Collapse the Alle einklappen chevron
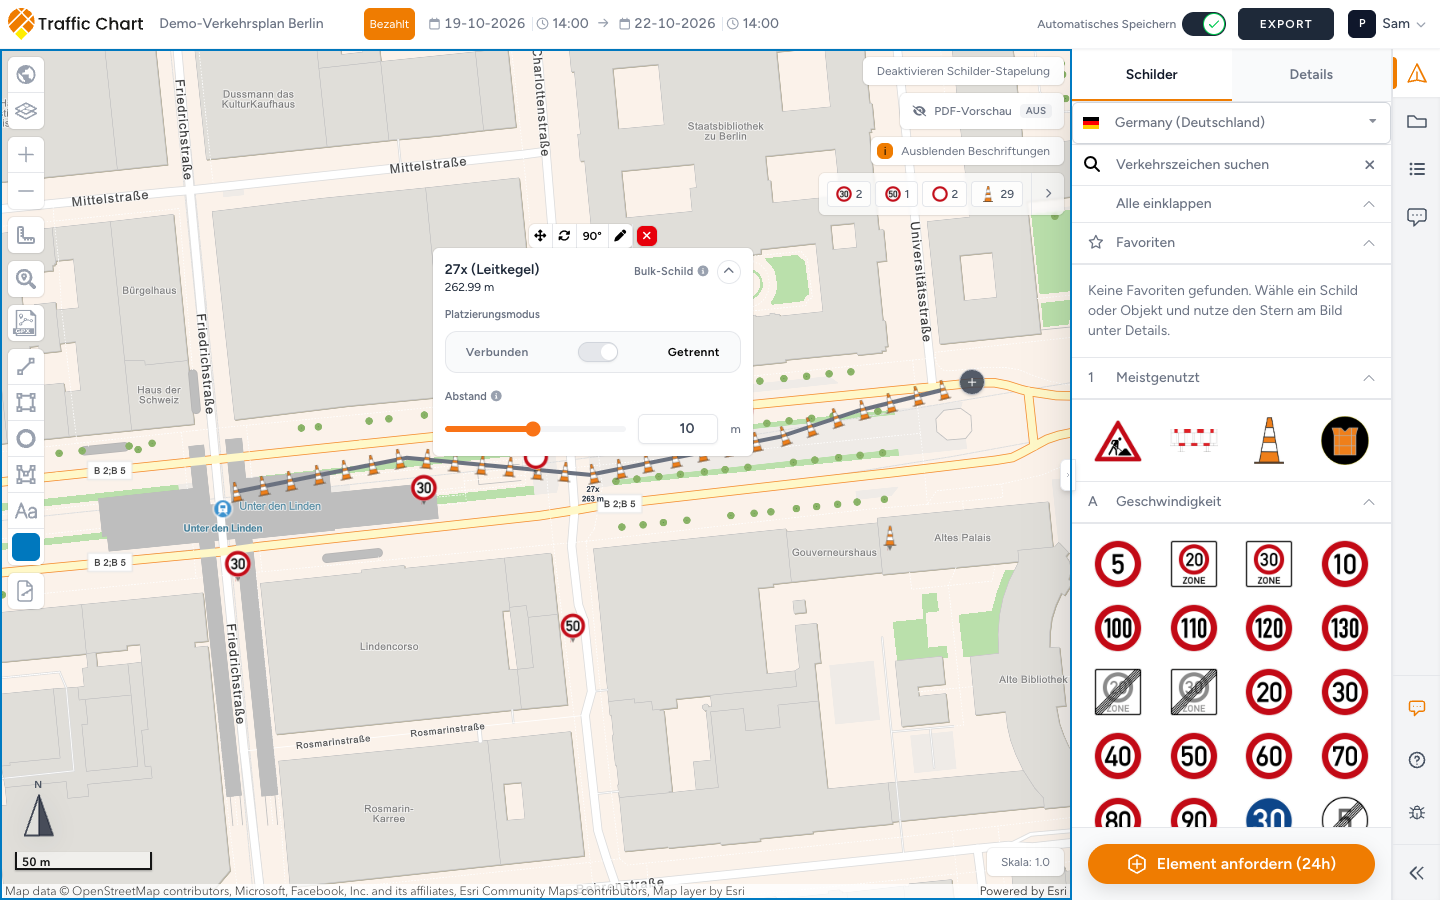1440x900 pixels. coord(1369,204)
